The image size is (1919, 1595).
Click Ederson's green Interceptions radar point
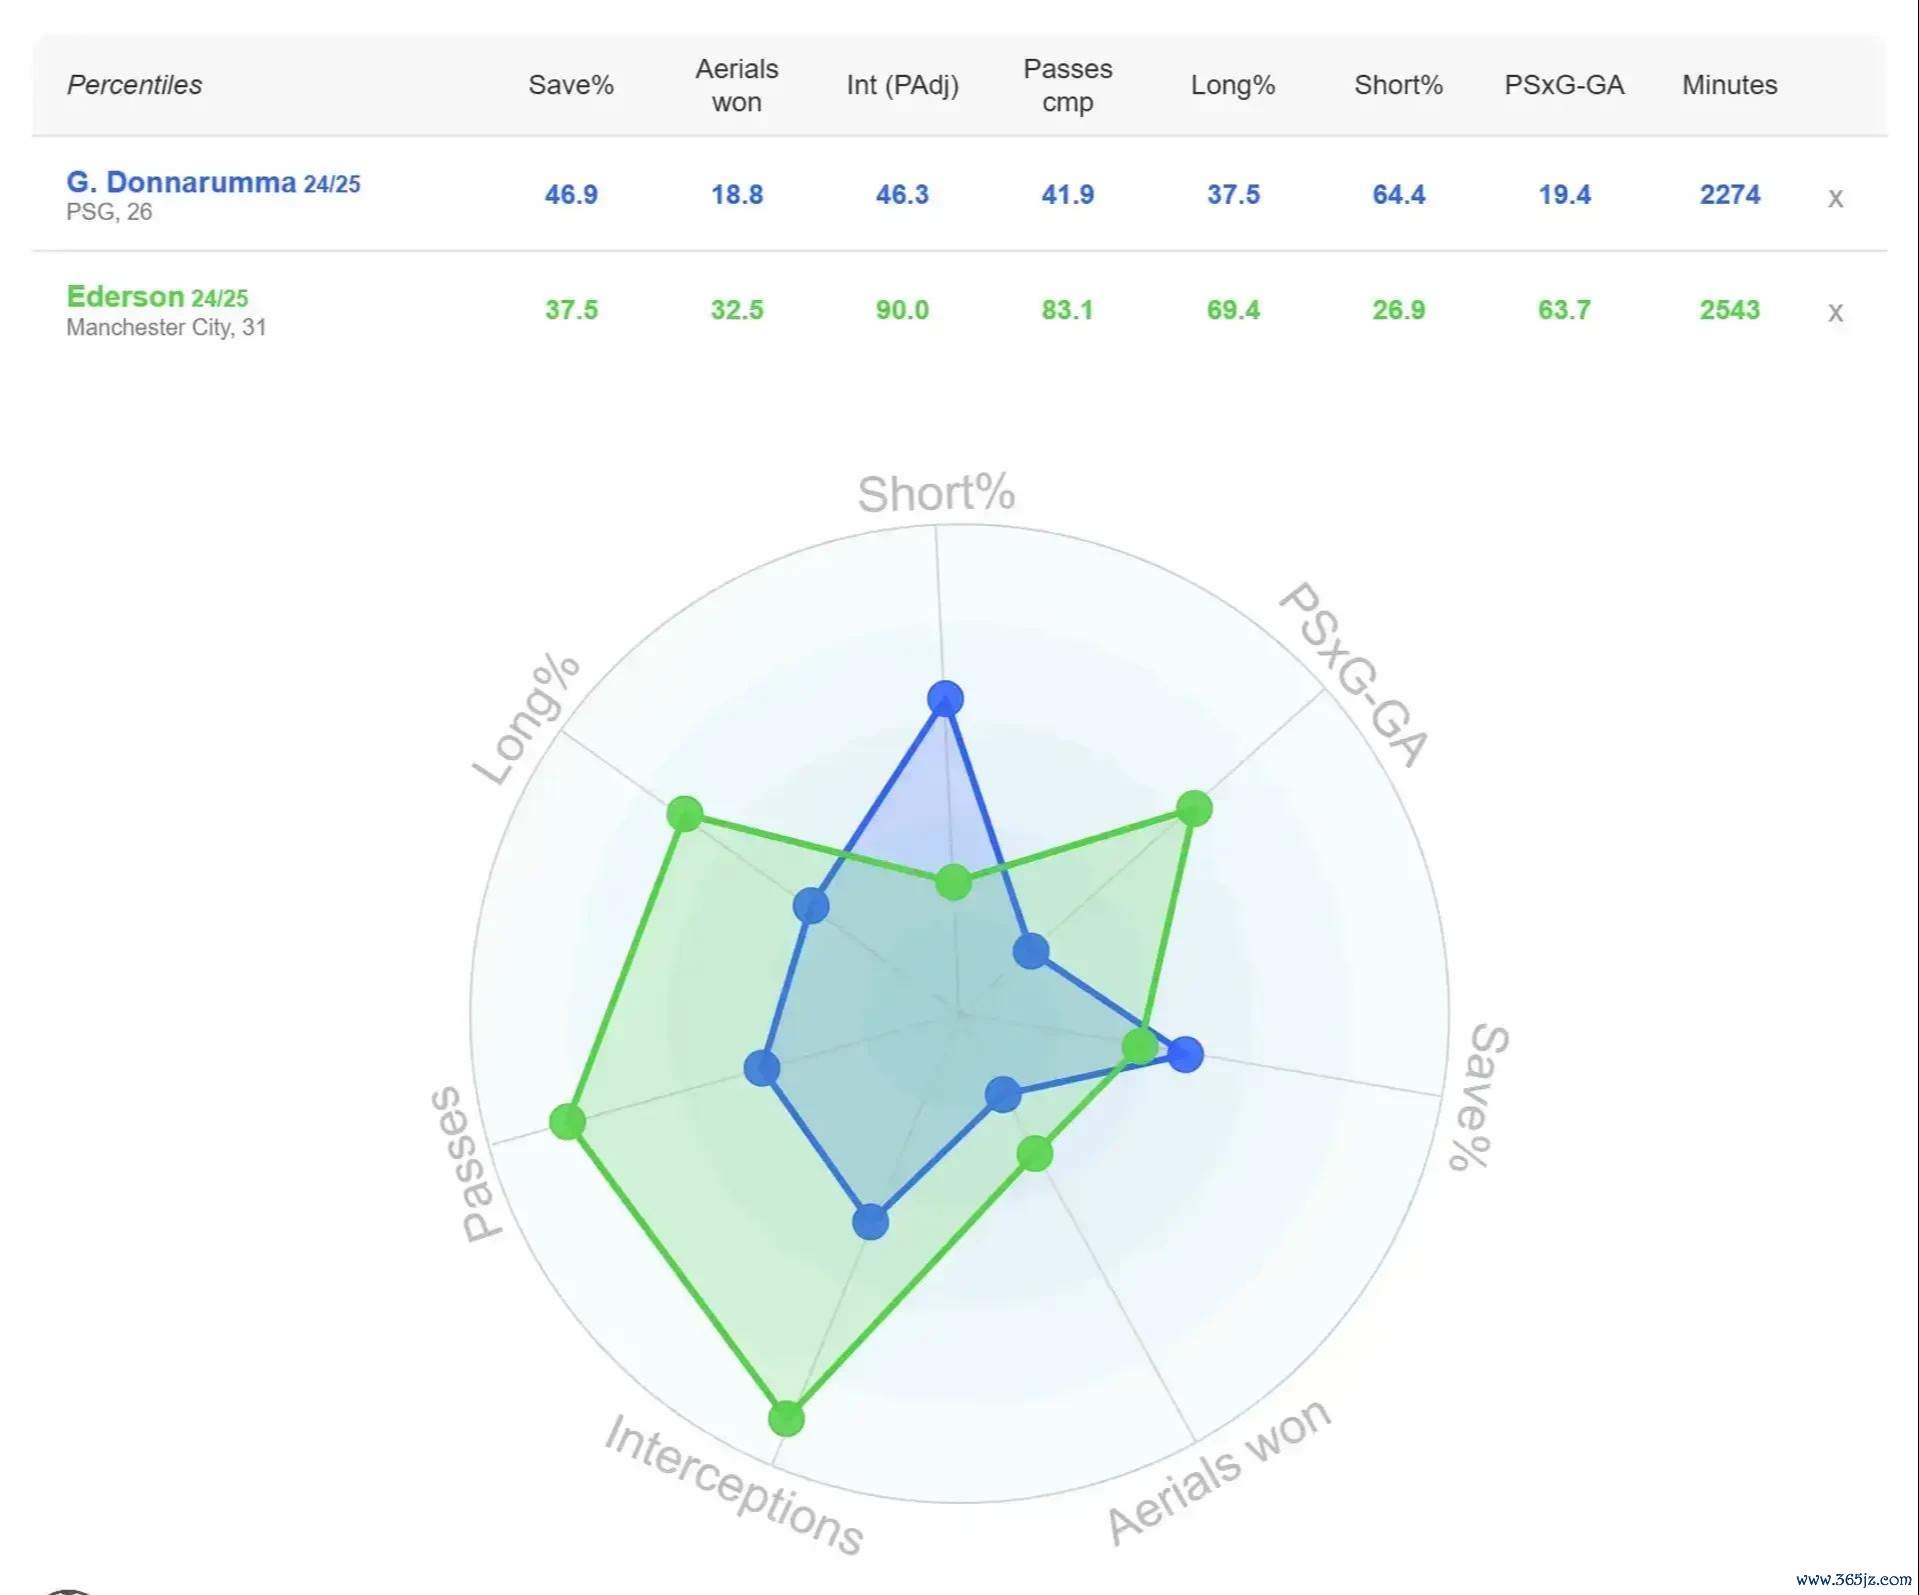pos(786,1418)
